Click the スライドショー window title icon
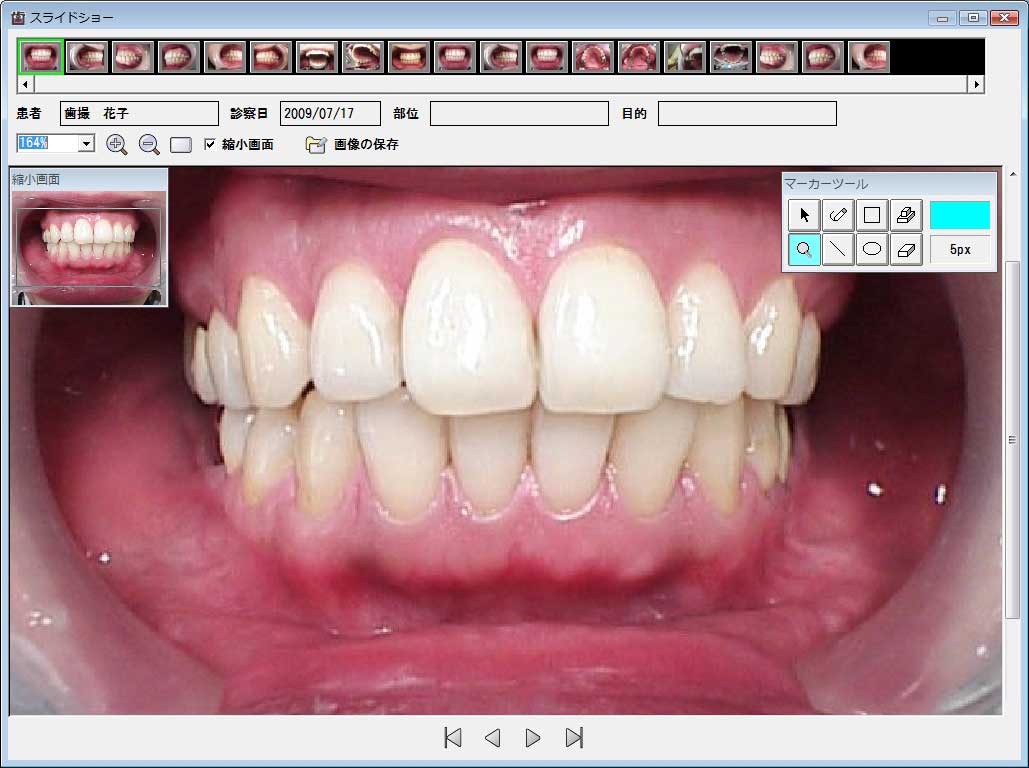The height and width of the screenshot is (768, 1029). pyautogui.click(x=18, y=18)
